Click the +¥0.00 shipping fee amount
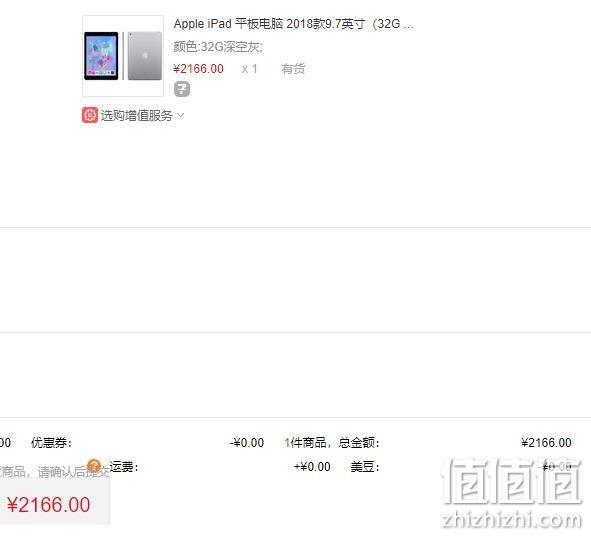 [312, 467]
